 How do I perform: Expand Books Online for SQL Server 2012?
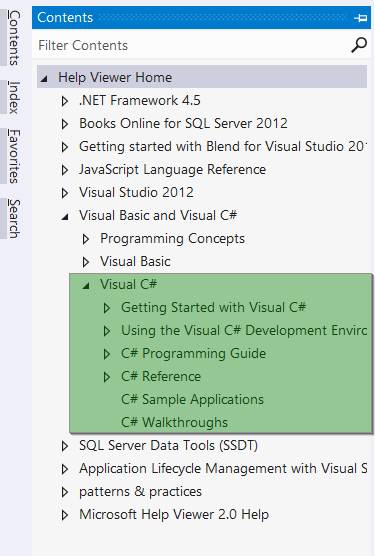(x=65, y=124)
